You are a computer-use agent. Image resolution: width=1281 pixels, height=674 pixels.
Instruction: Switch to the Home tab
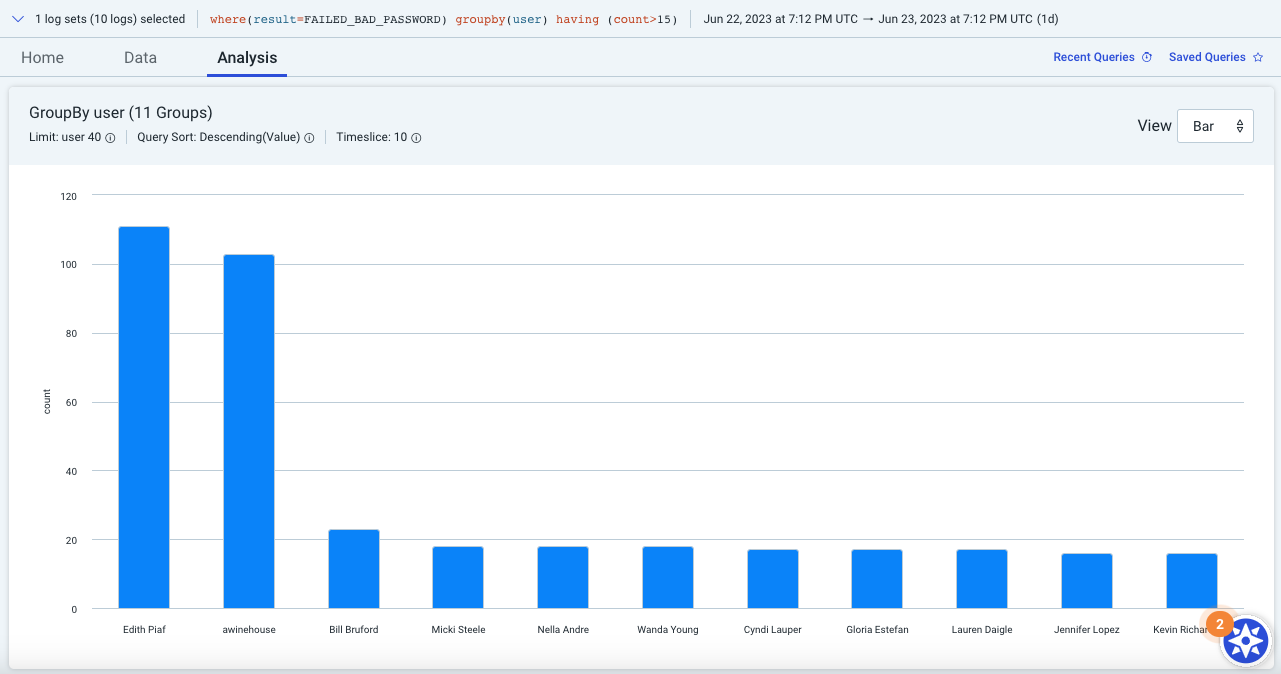coord(42,58)
